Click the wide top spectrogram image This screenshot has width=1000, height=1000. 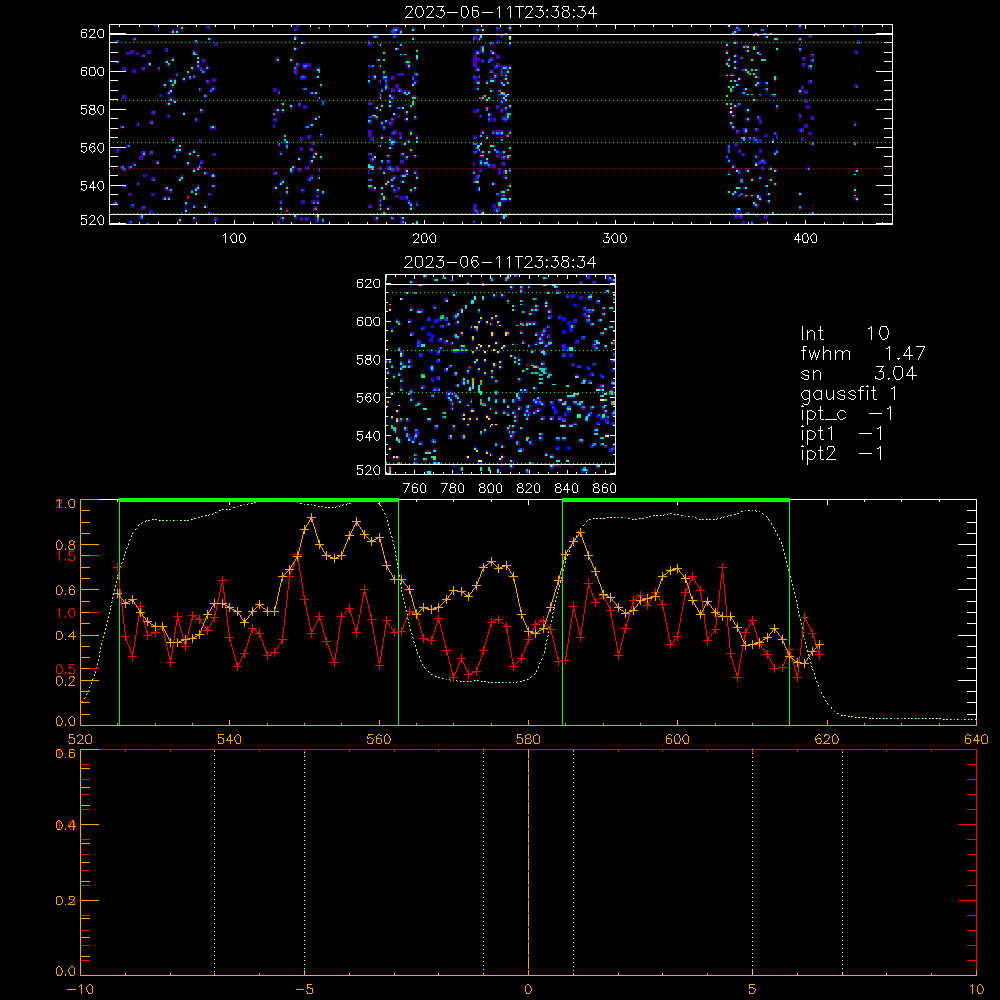click(x=501, y=124)
